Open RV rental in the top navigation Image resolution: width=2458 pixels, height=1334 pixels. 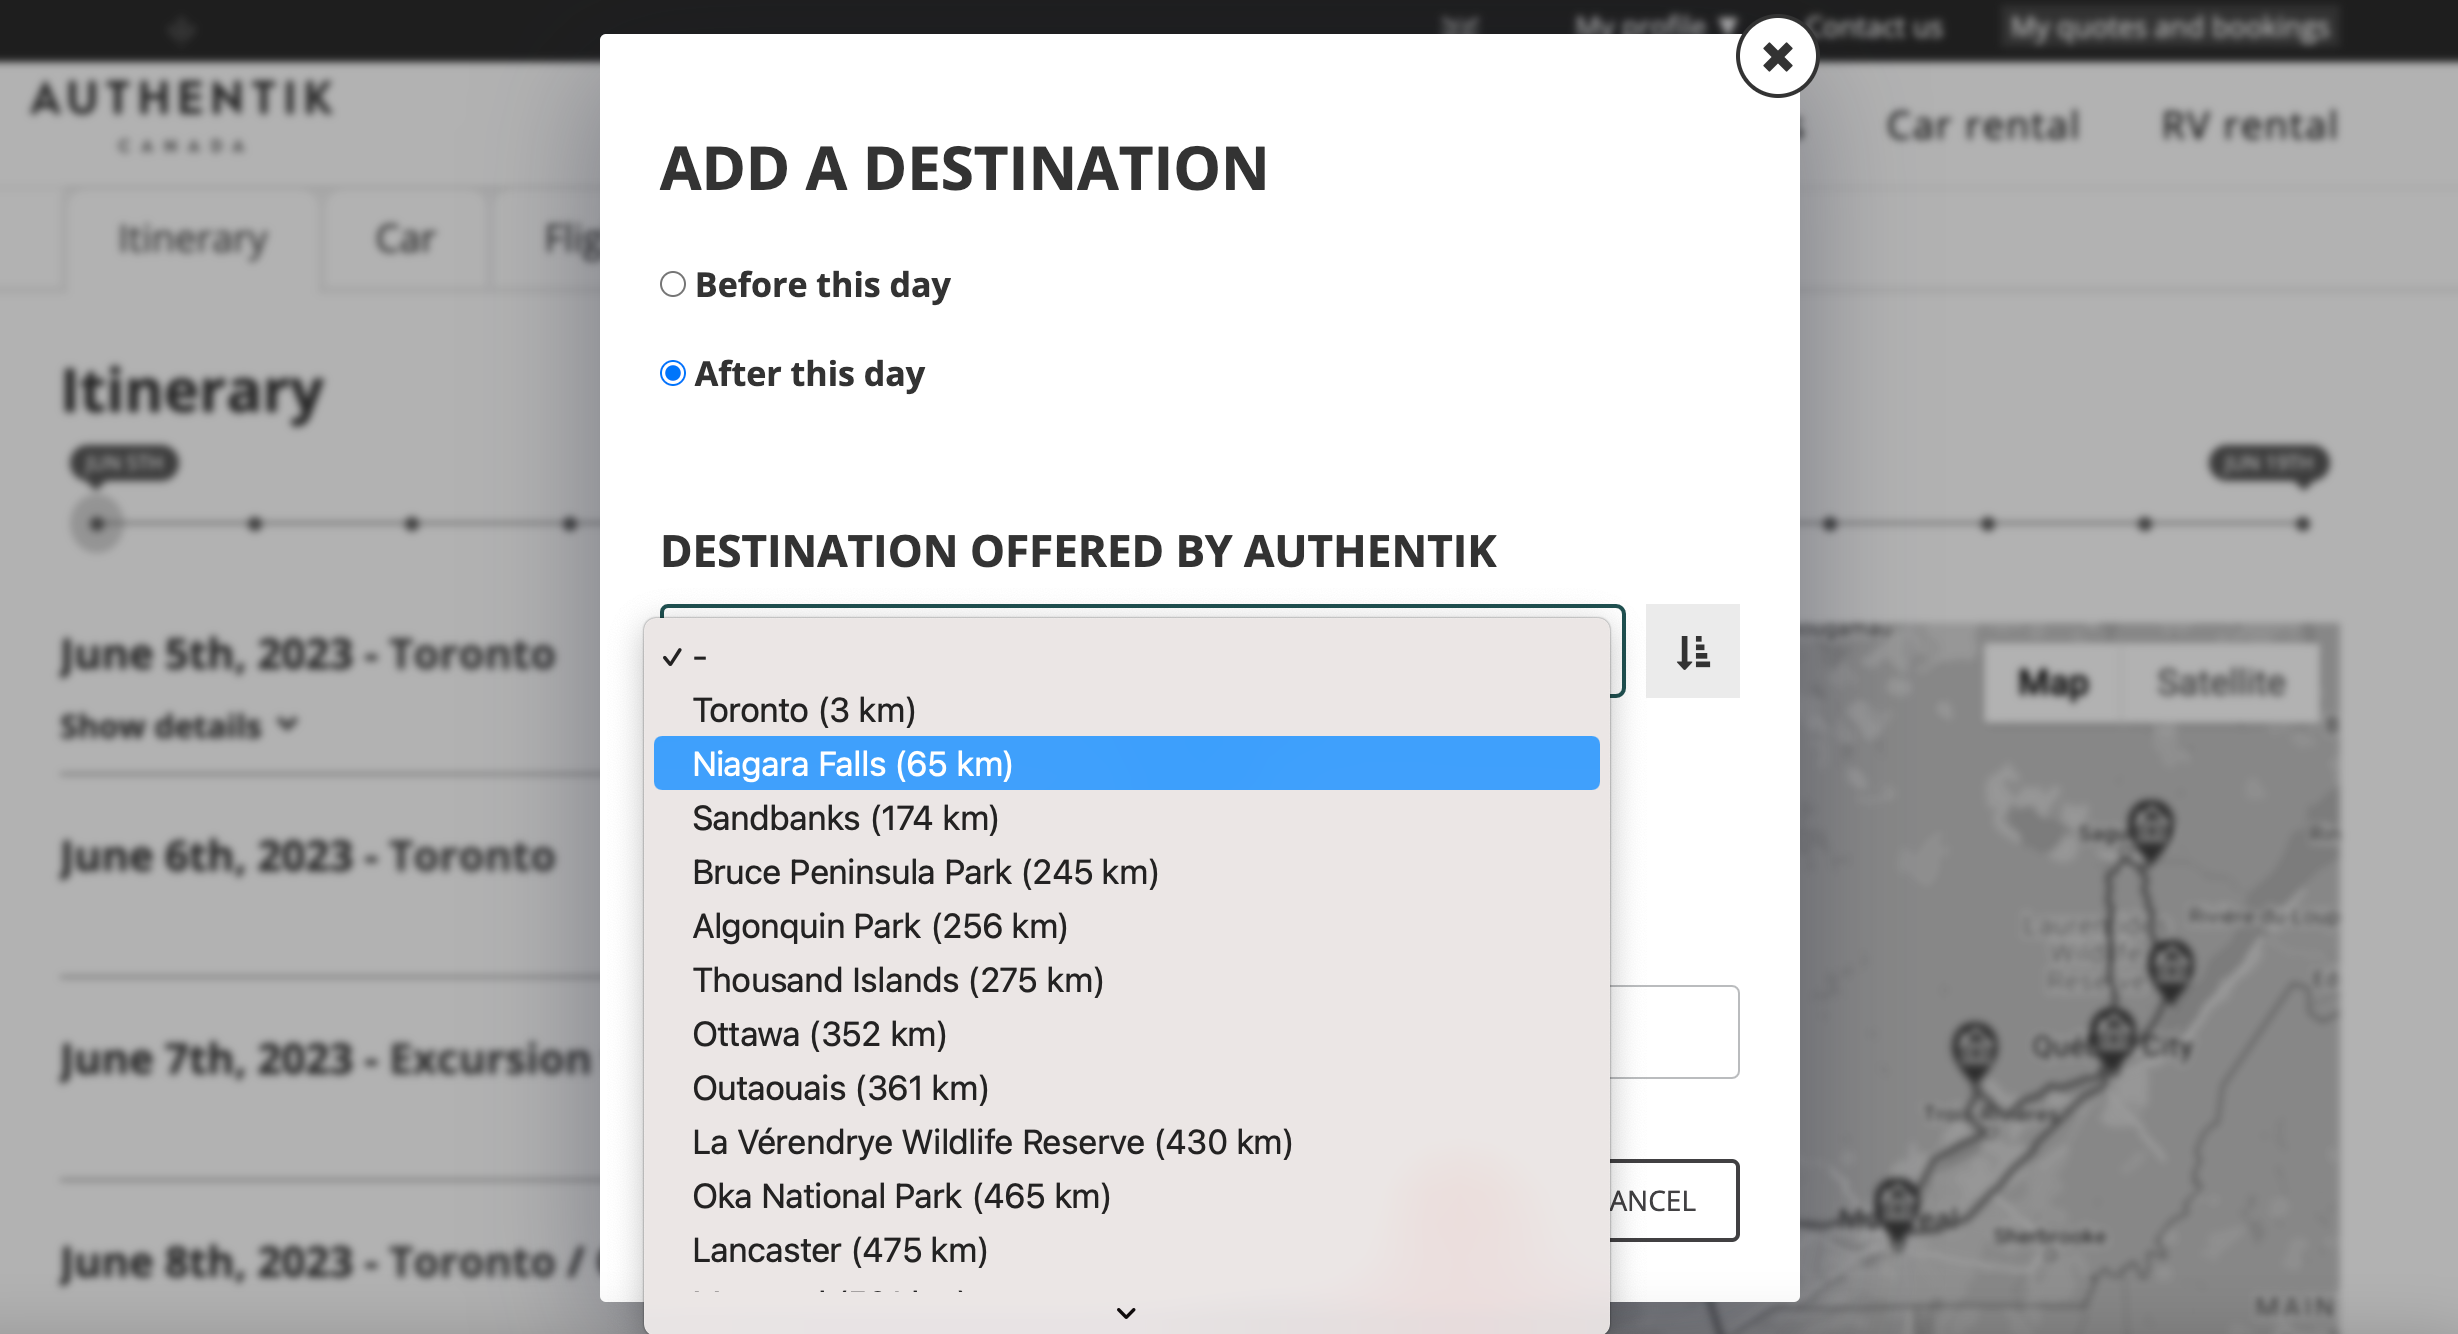[2250, 126]
